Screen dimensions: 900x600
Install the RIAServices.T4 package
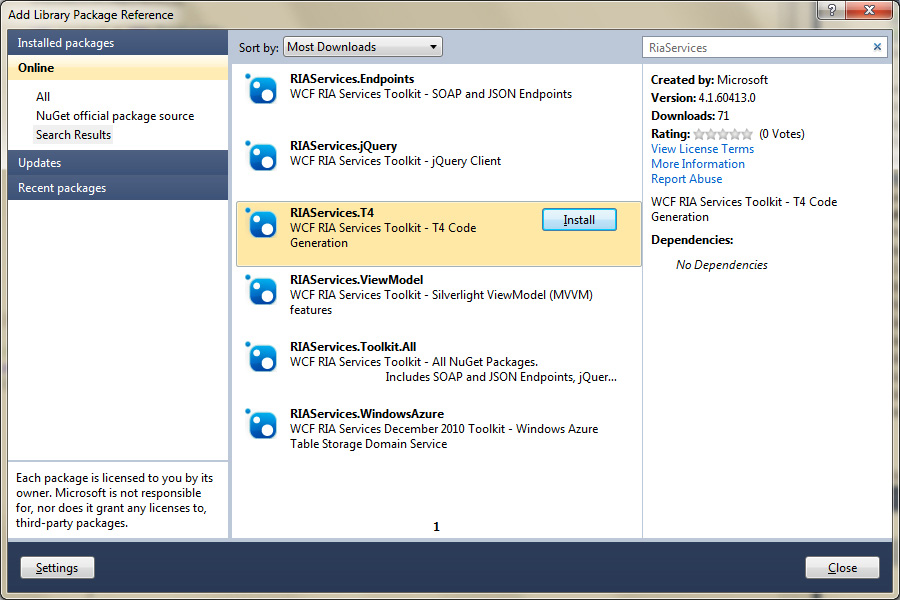pos(579,220)
